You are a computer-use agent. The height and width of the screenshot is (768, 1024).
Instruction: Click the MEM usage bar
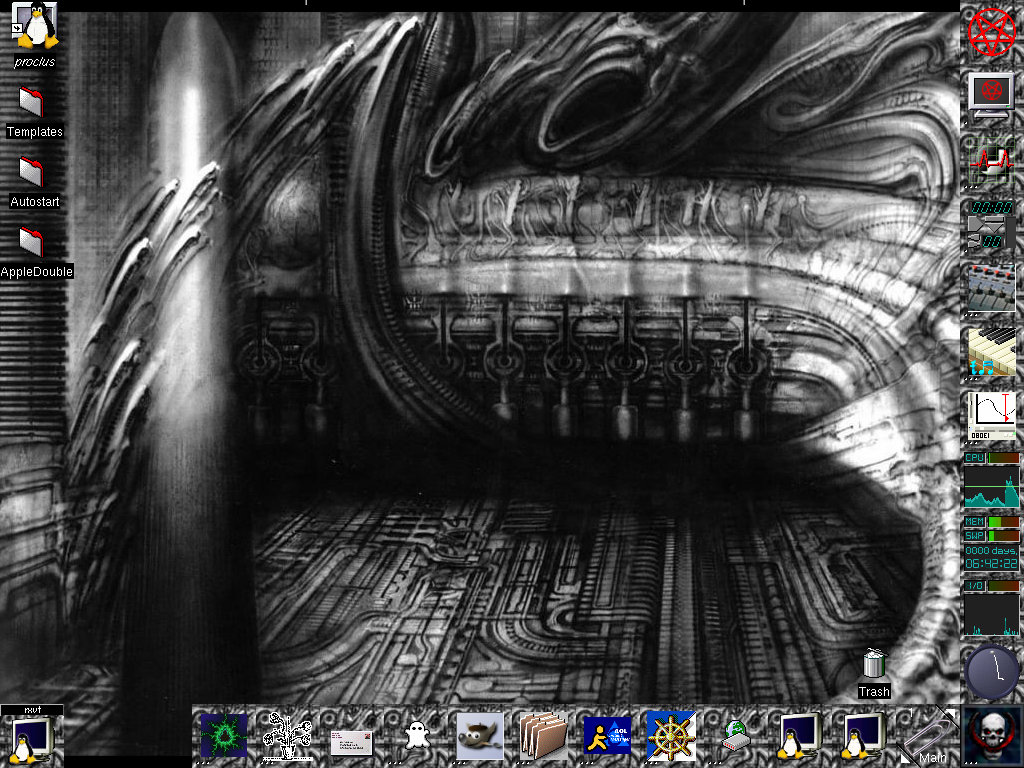coord(1003,522)
